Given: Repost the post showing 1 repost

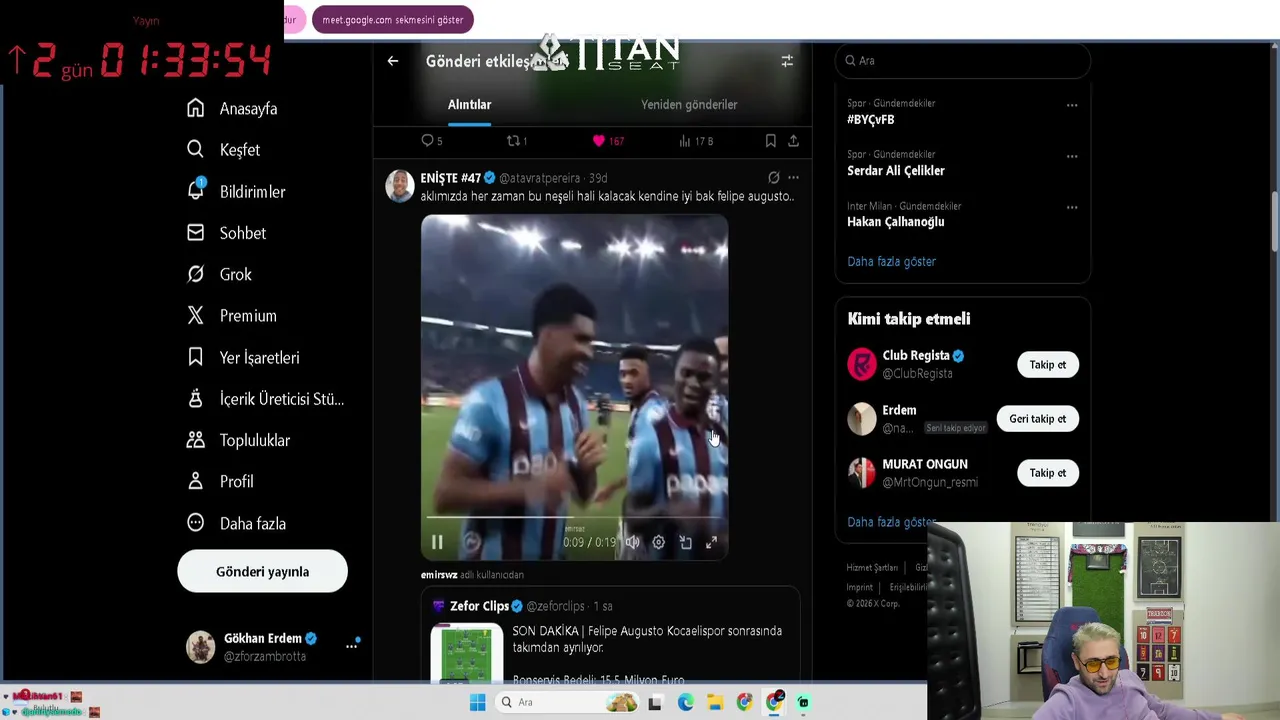Looking at the screenshot, I should pos(516,141).
